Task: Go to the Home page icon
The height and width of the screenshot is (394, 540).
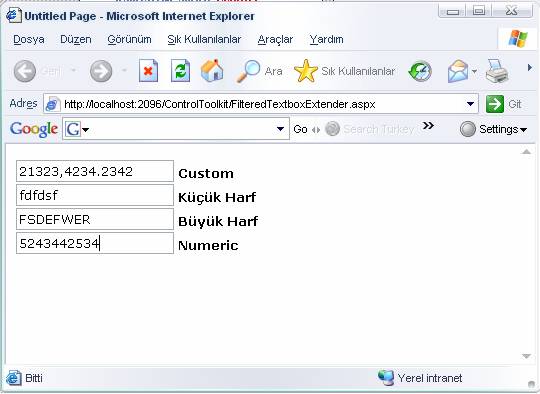Action: (x=212, y=71)
